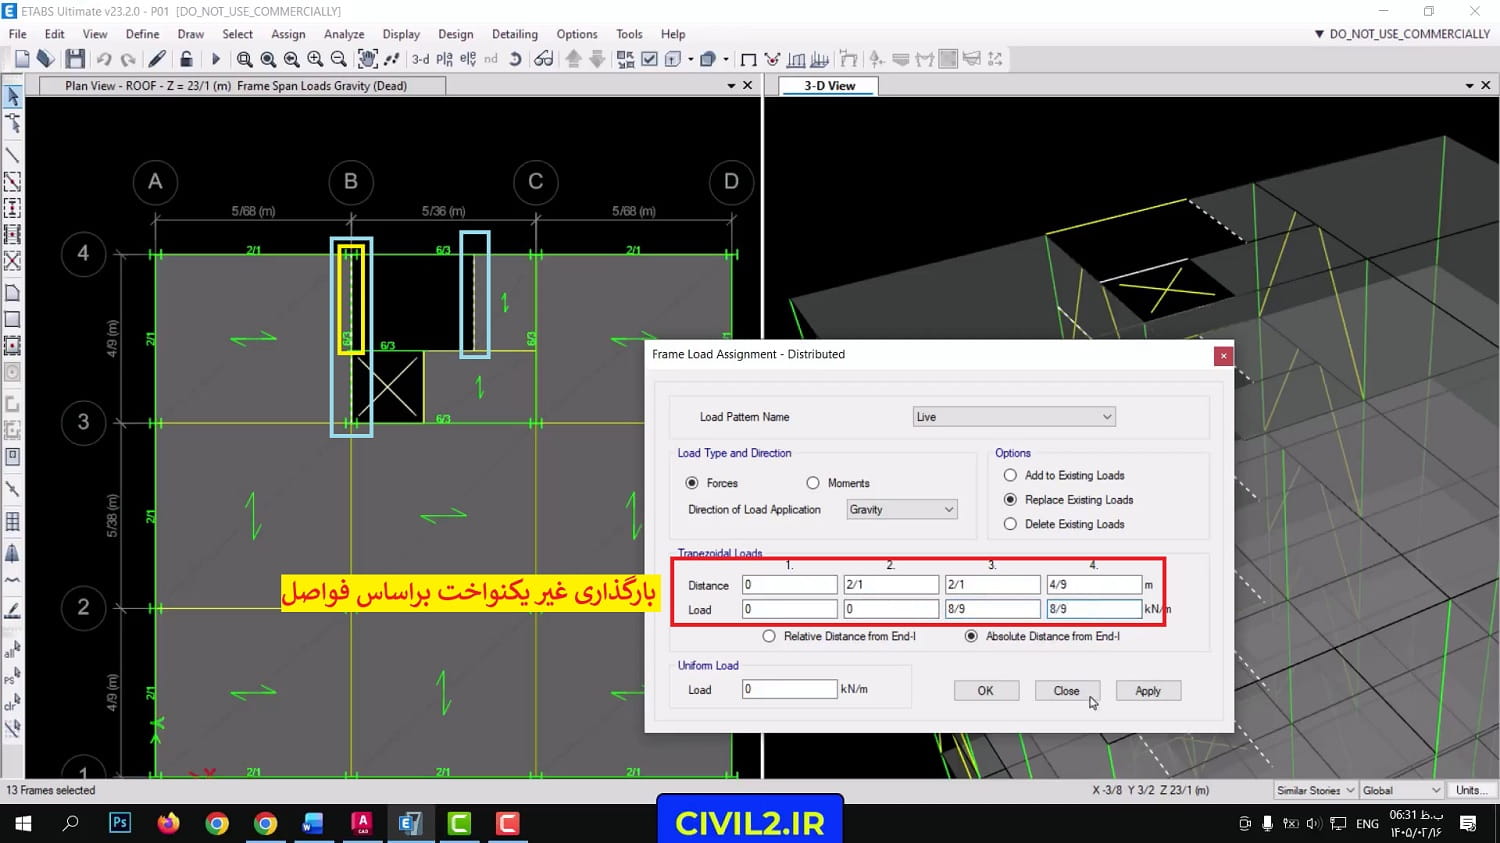
Task: Choose Add to Existing Loads option
Action: pos(1010,475)
